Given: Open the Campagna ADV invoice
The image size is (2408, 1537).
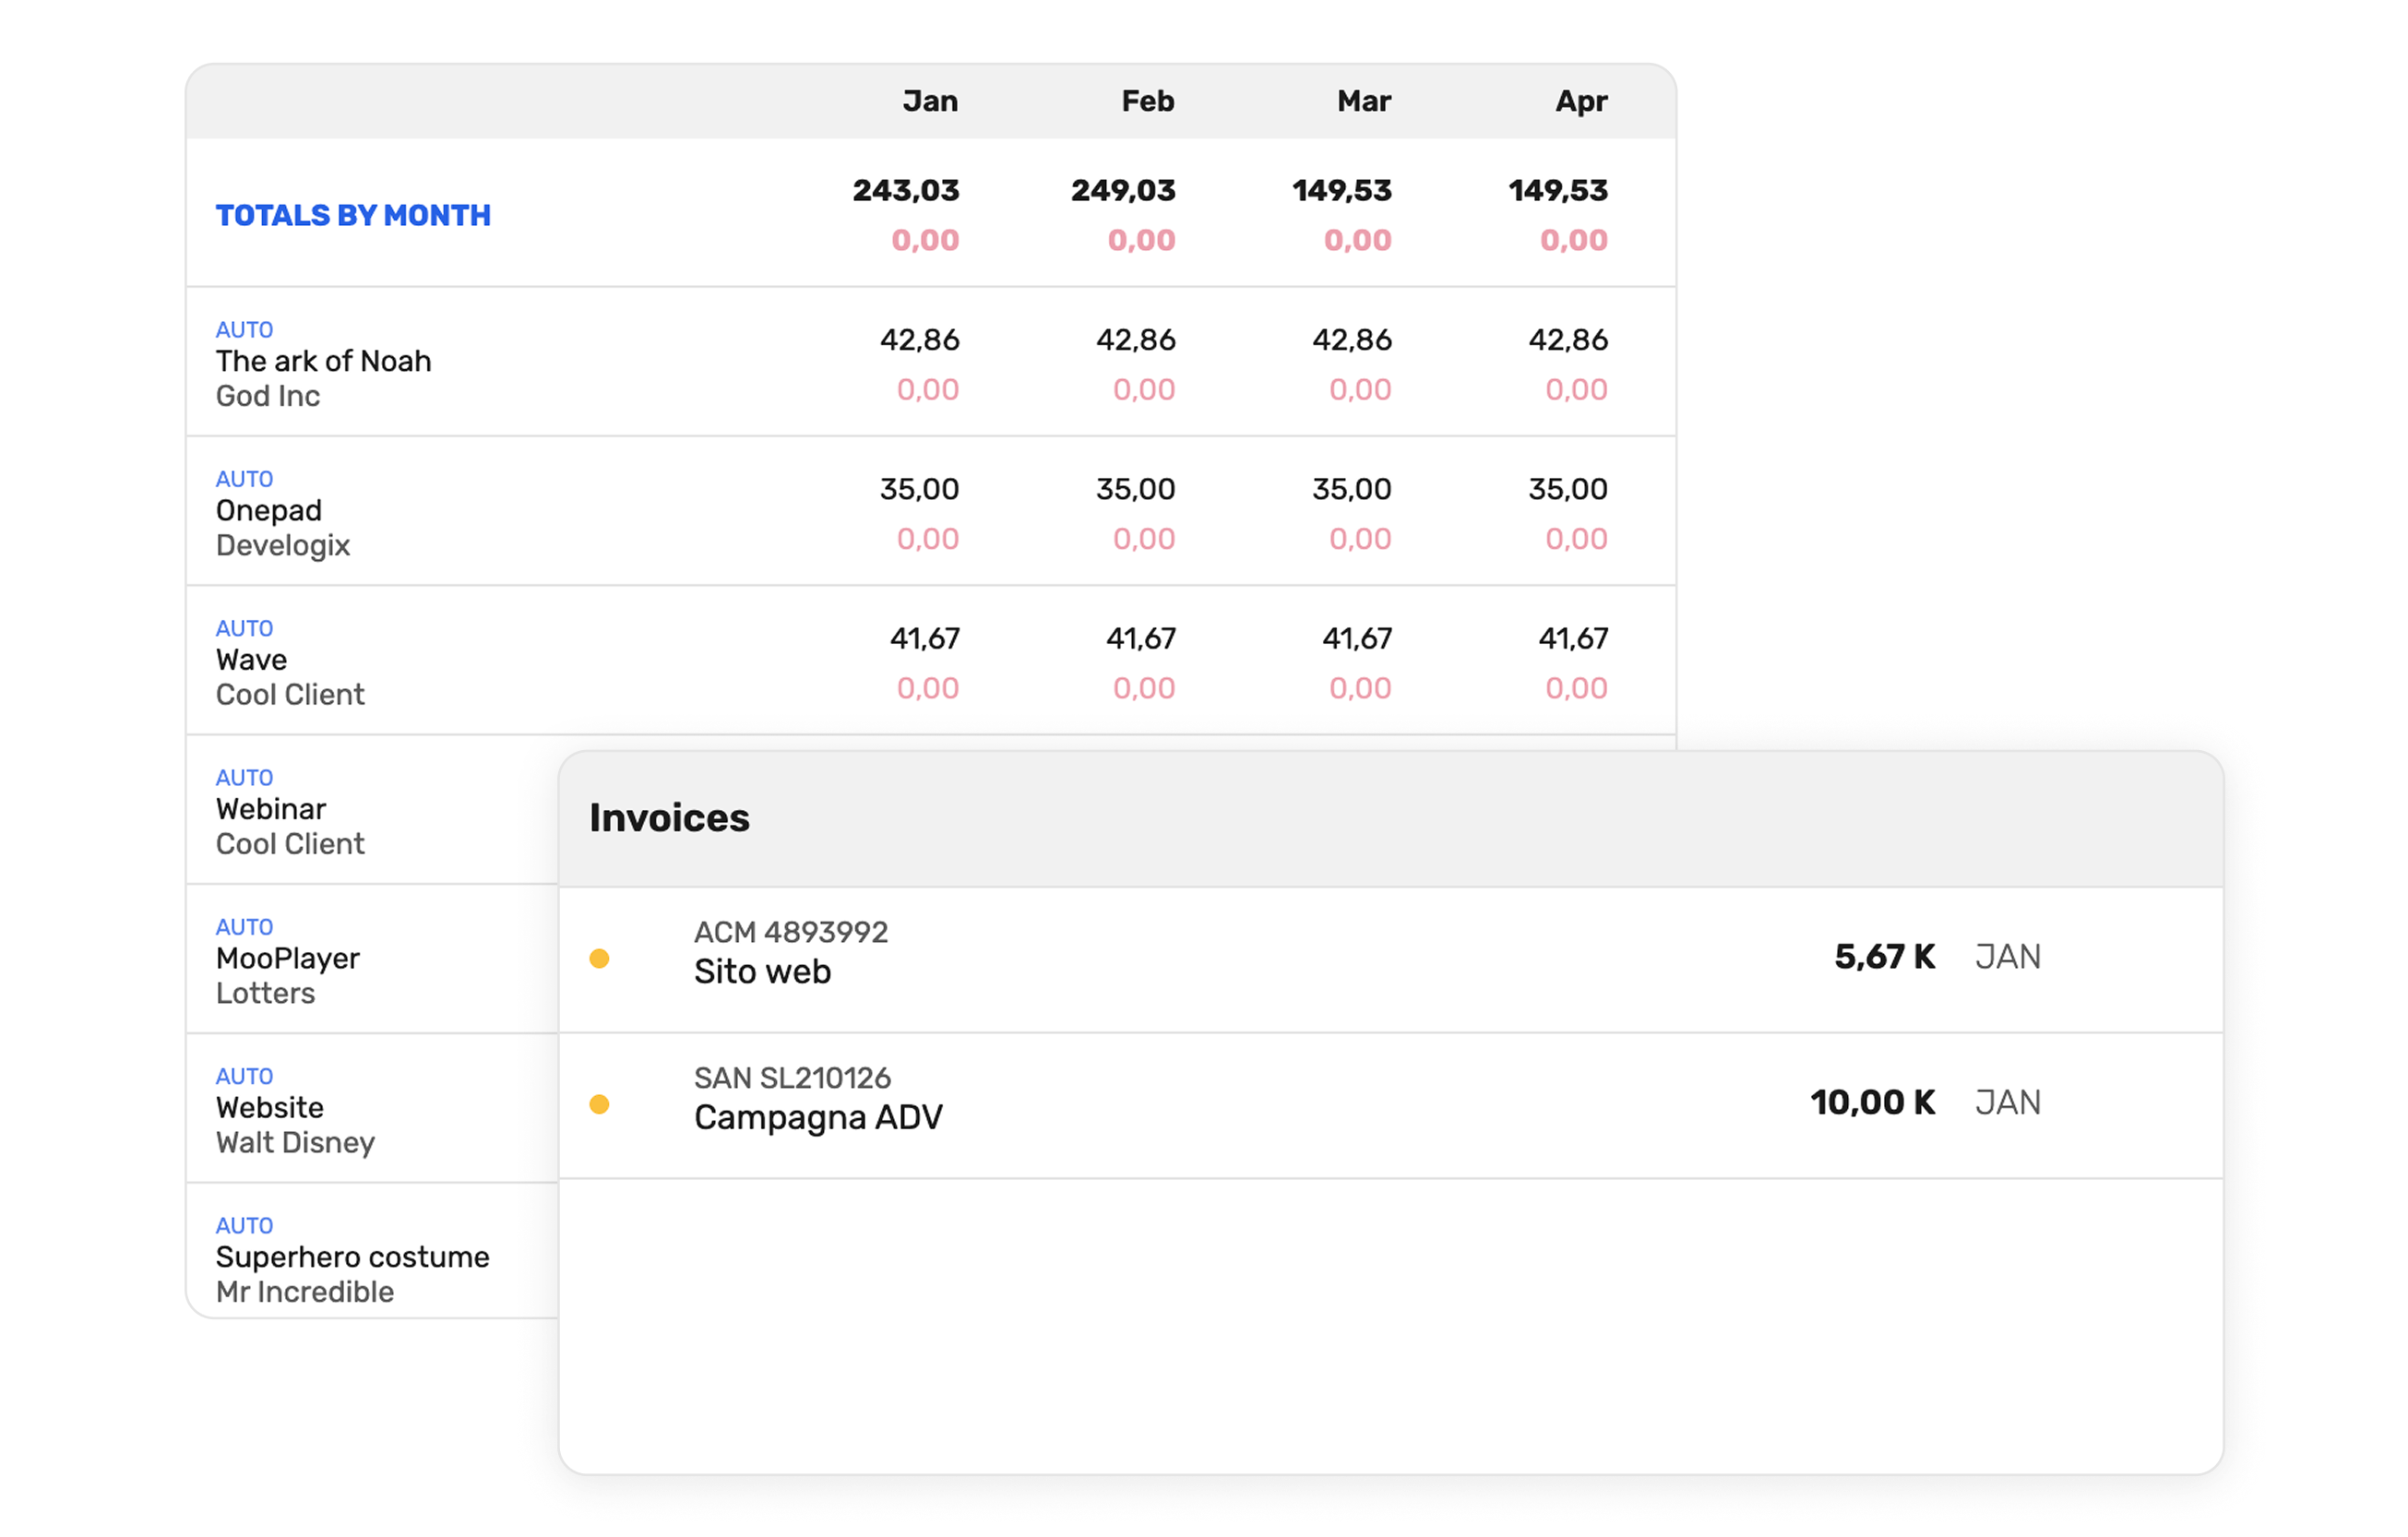Looking at the screenshot, I should coord(818,1117).
